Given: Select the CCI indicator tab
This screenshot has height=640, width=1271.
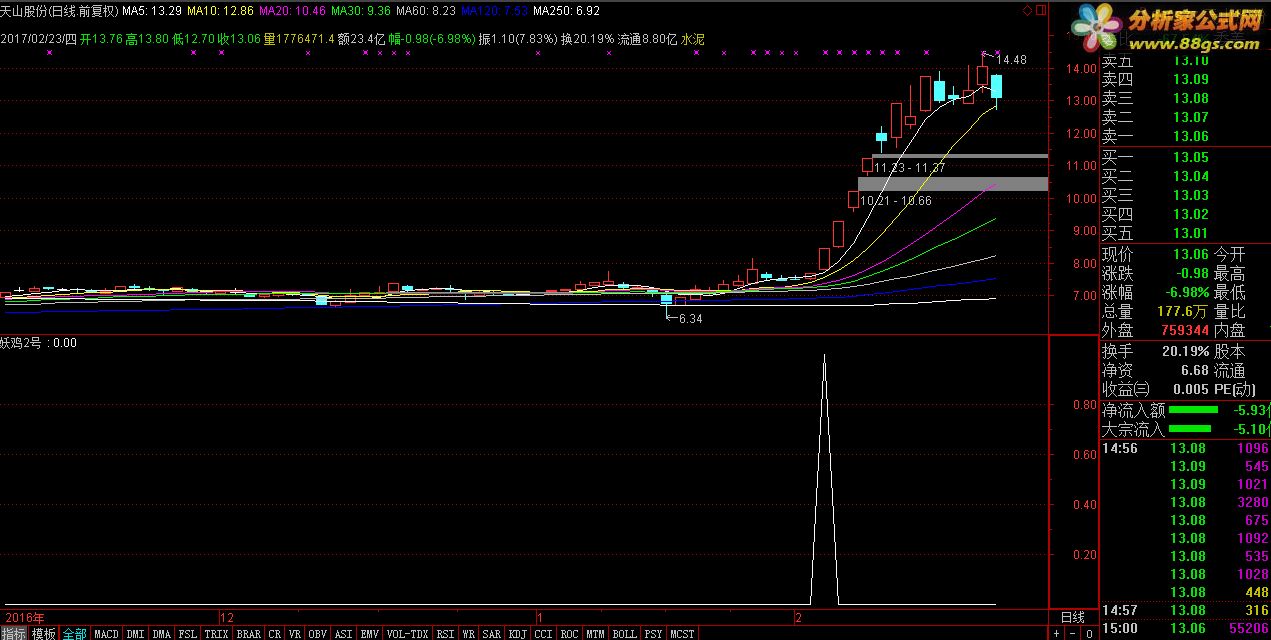Looking at the screenshot, I should (544, 634).
